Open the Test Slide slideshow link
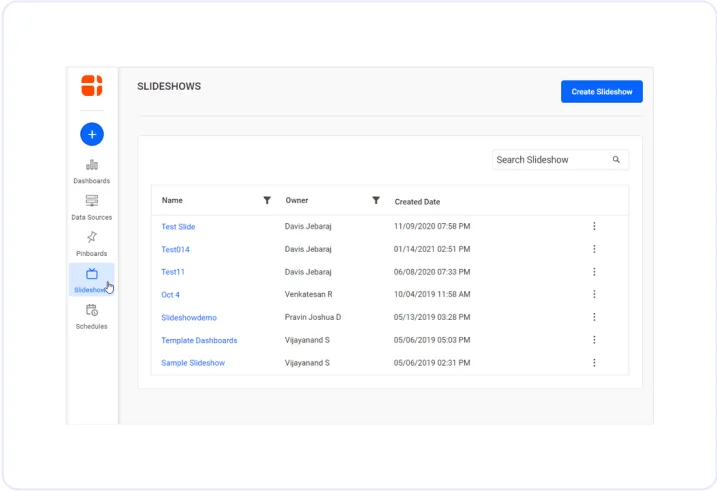 178,226
